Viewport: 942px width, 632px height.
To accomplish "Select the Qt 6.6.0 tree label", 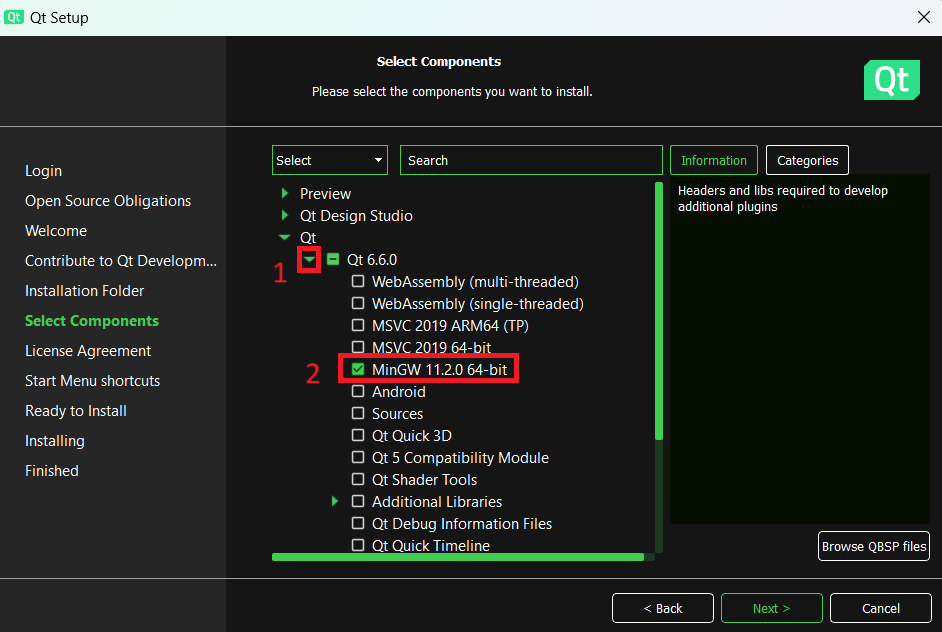I will (372, 260).
